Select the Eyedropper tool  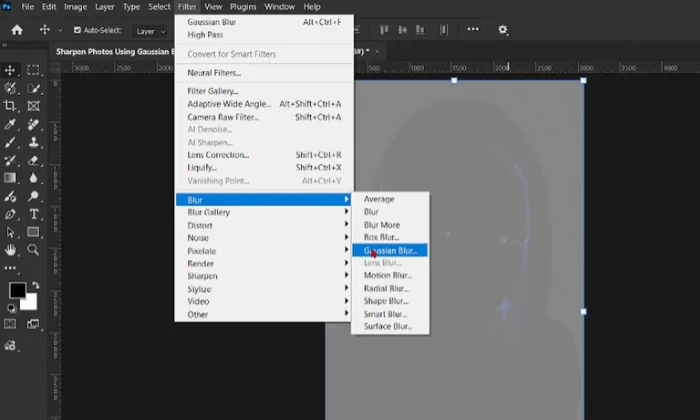[9, 124]
